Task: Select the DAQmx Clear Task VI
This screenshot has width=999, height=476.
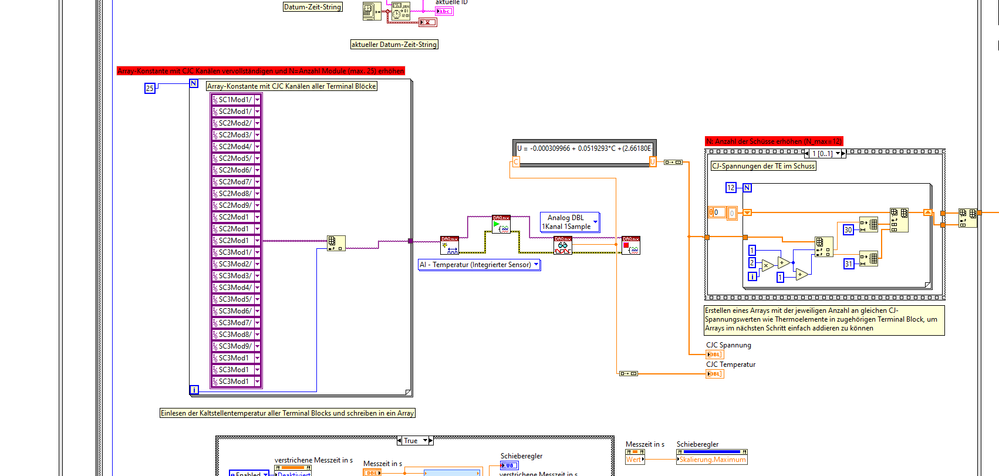Action: pyautogui.click(x=631, y=245)
